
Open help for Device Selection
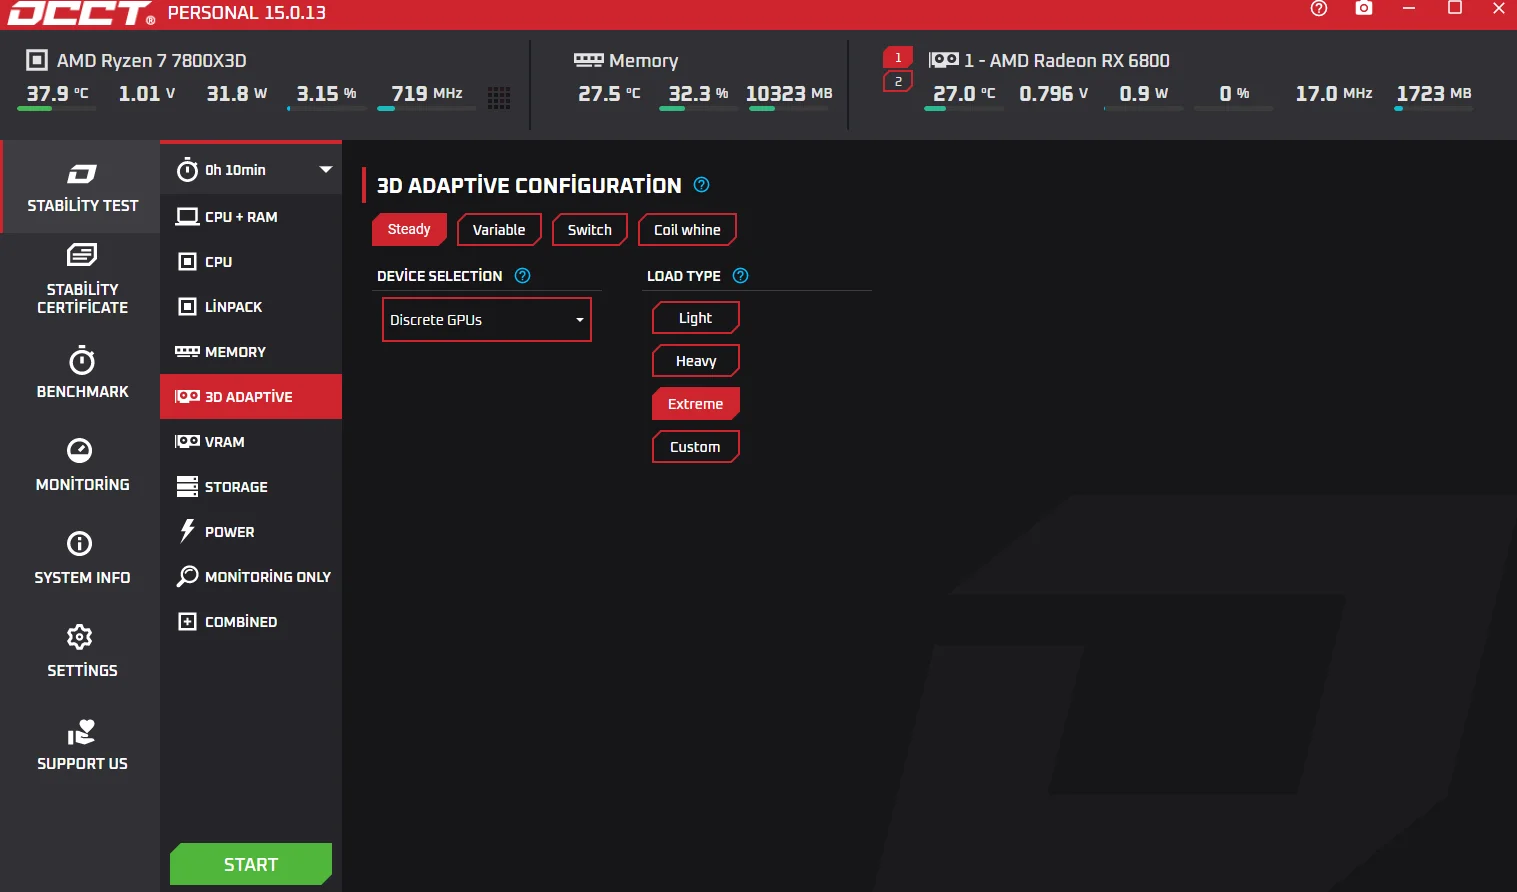[x=522, y=276]
